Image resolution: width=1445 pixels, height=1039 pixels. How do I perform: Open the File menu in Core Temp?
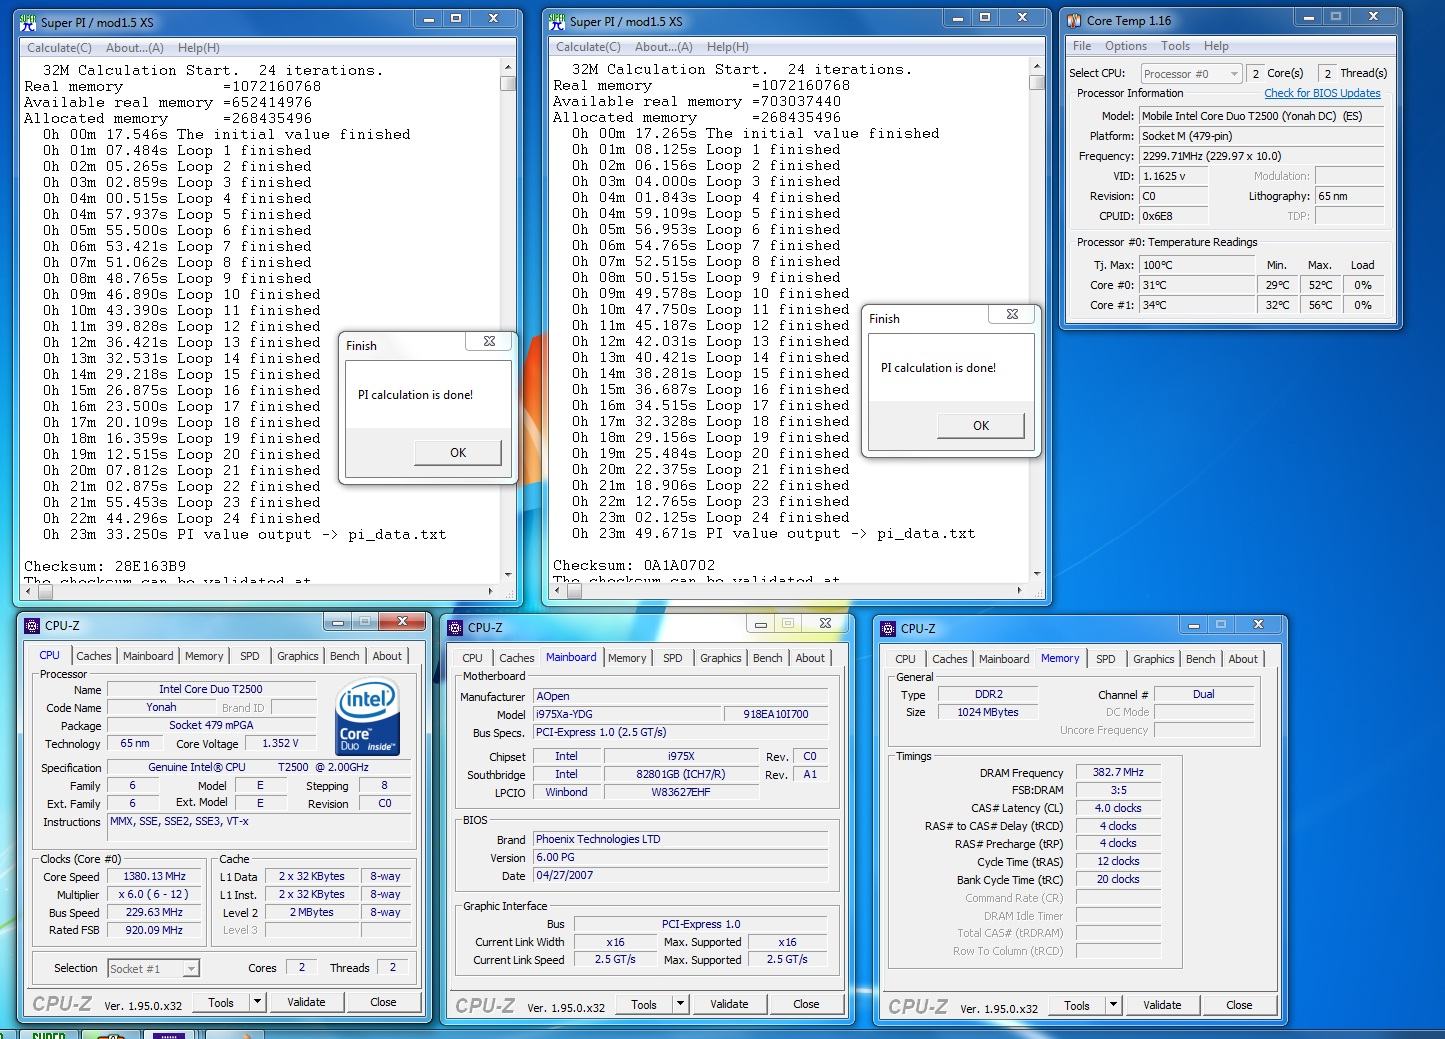coord(1082,46)
